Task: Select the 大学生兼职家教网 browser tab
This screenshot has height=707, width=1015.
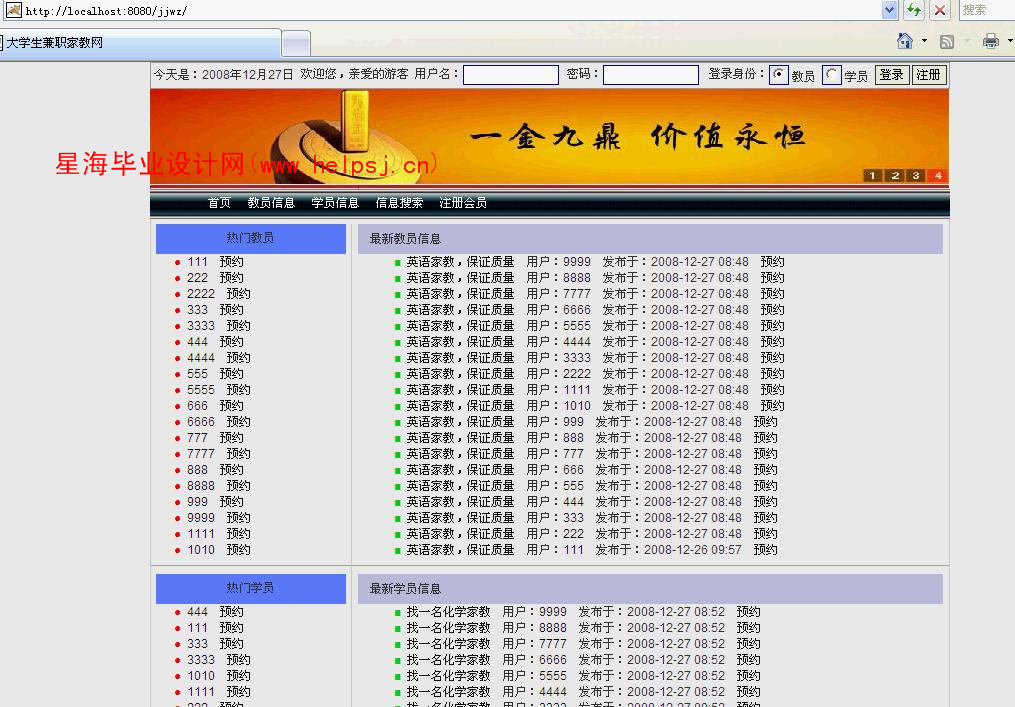Action: (x=140, y=43)
